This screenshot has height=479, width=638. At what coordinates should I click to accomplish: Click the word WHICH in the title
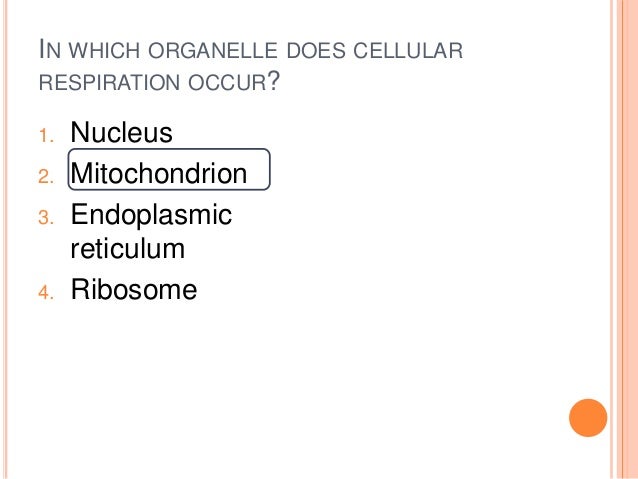tap(105, 50)
